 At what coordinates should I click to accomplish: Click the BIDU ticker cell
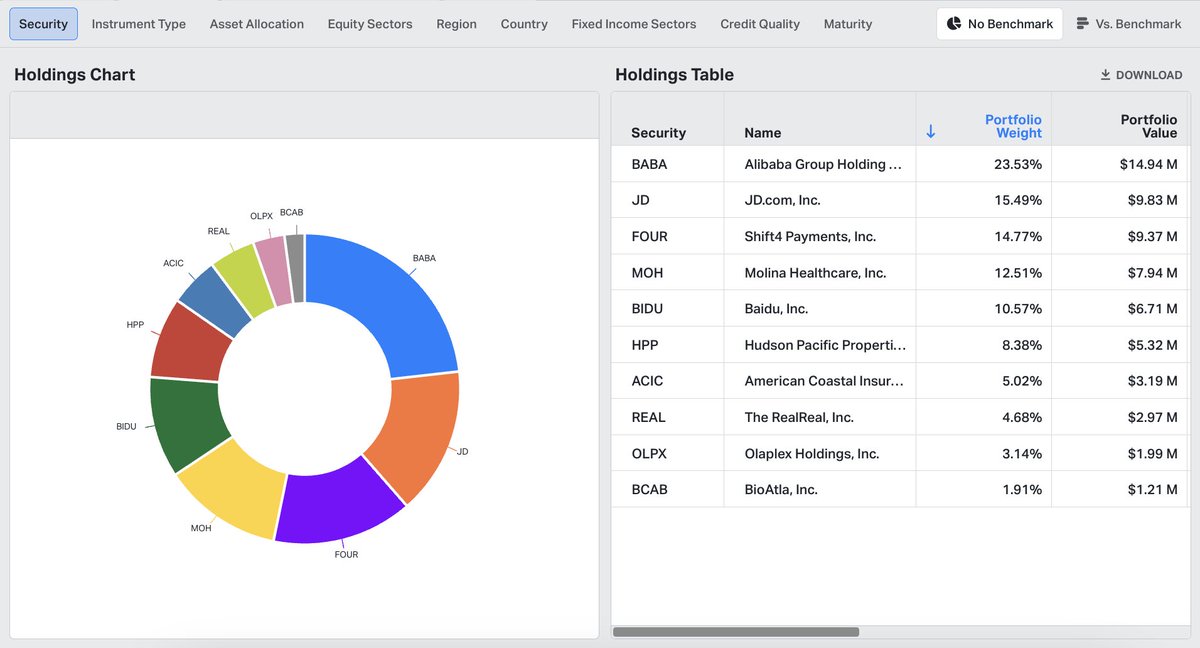pyautogui.click(x=667, y=308)
